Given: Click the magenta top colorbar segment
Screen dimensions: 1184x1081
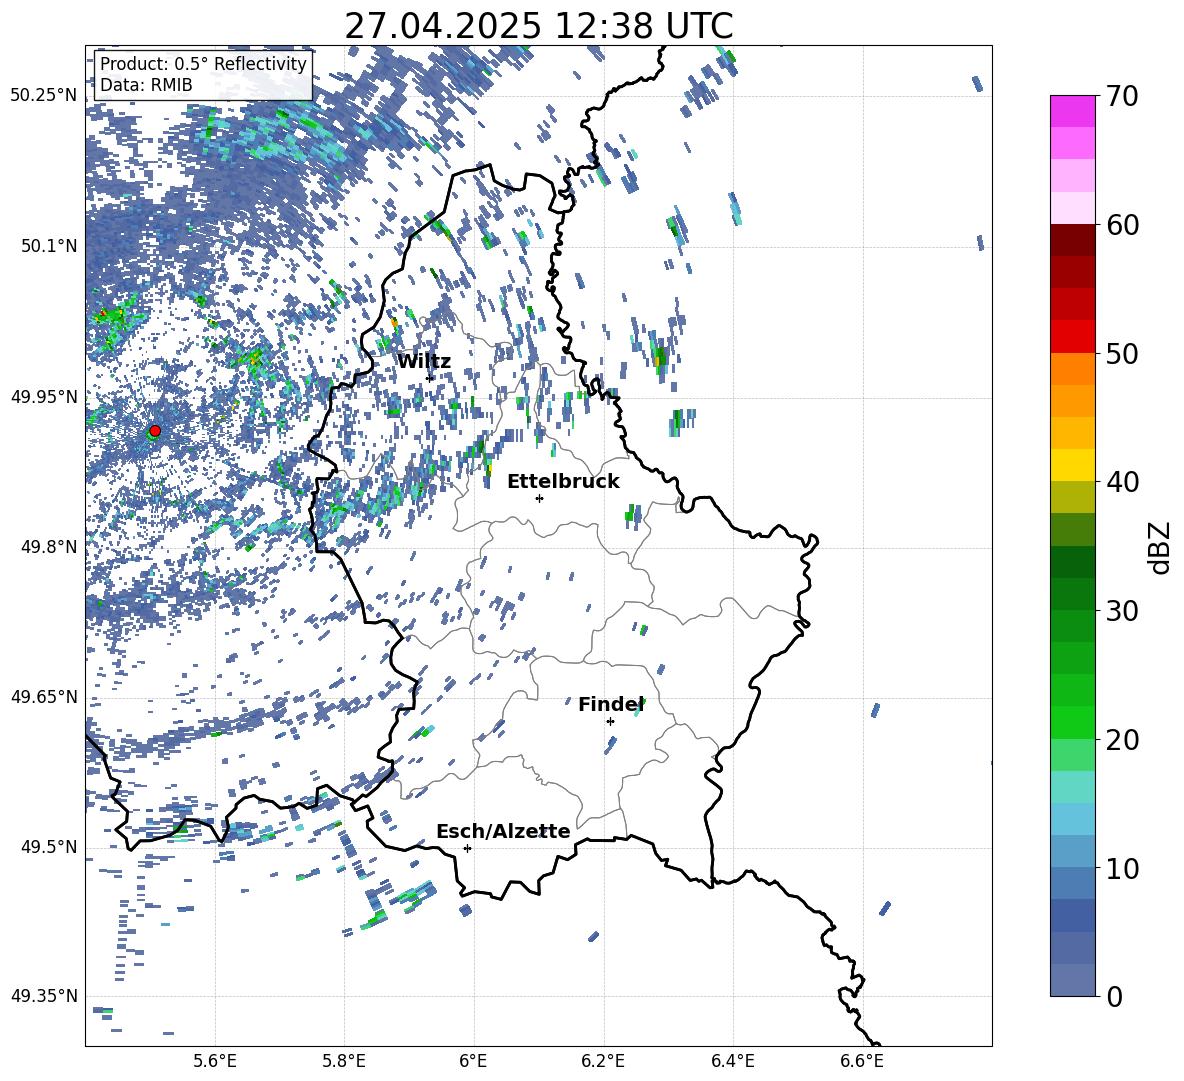Looking at the screenshot, I should coord(1072,112).
